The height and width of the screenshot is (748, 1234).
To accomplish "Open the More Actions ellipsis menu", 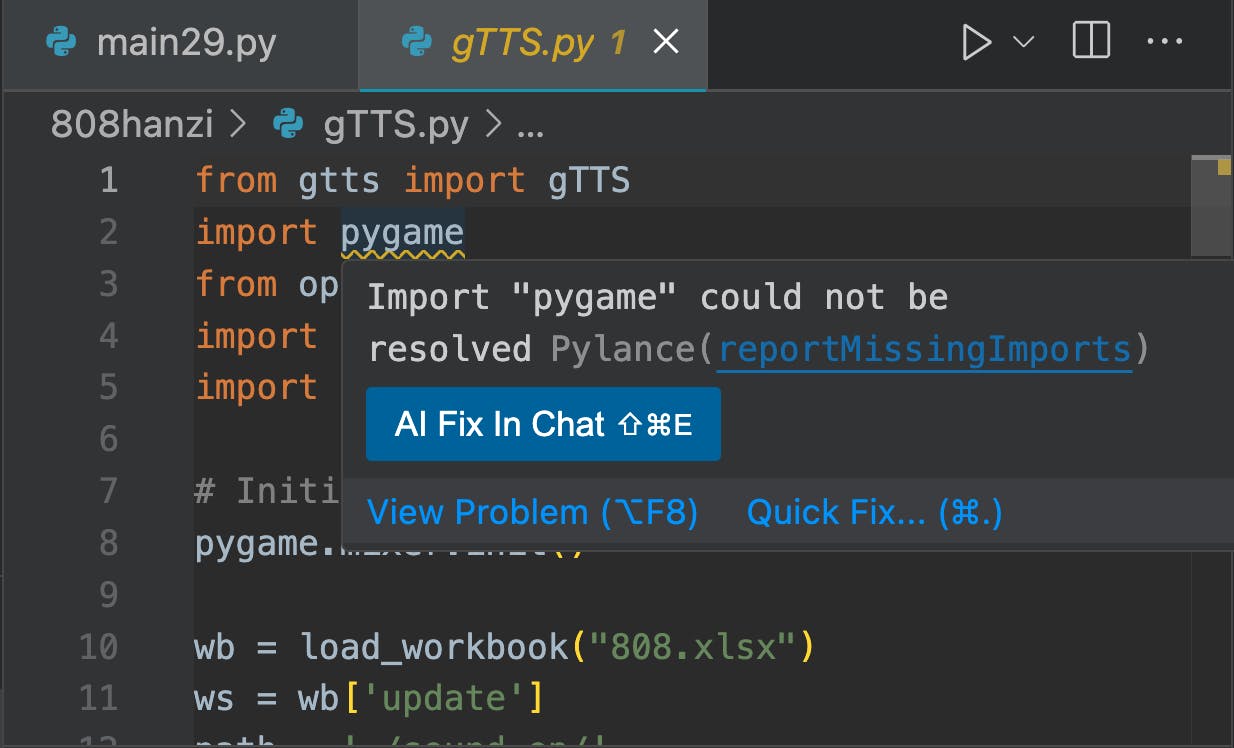I will [1164, 43].
